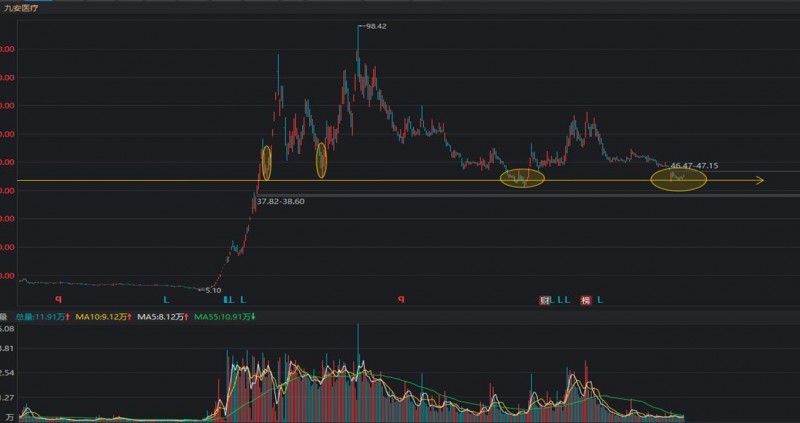Click the 九安医疗 stock name title
Image resolution: width=800 pixels, height=423 pixels.
click(21, 9)
